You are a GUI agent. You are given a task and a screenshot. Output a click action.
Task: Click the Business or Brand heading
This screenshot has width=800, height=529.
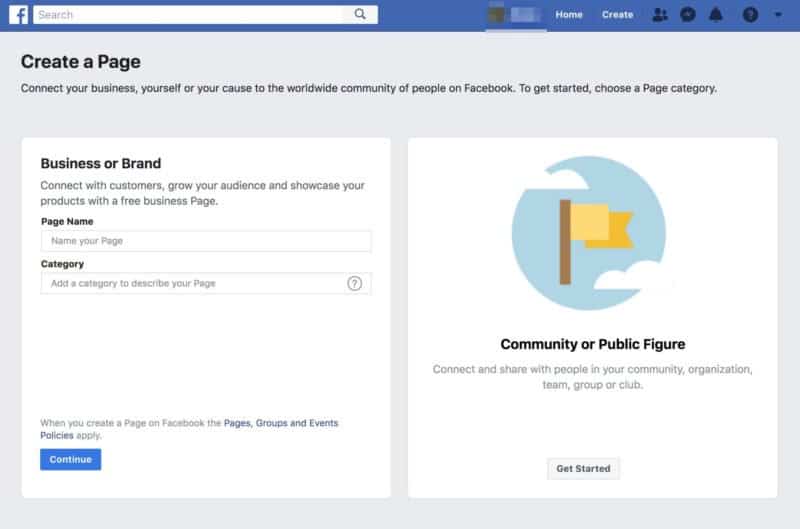pos(101,163)
